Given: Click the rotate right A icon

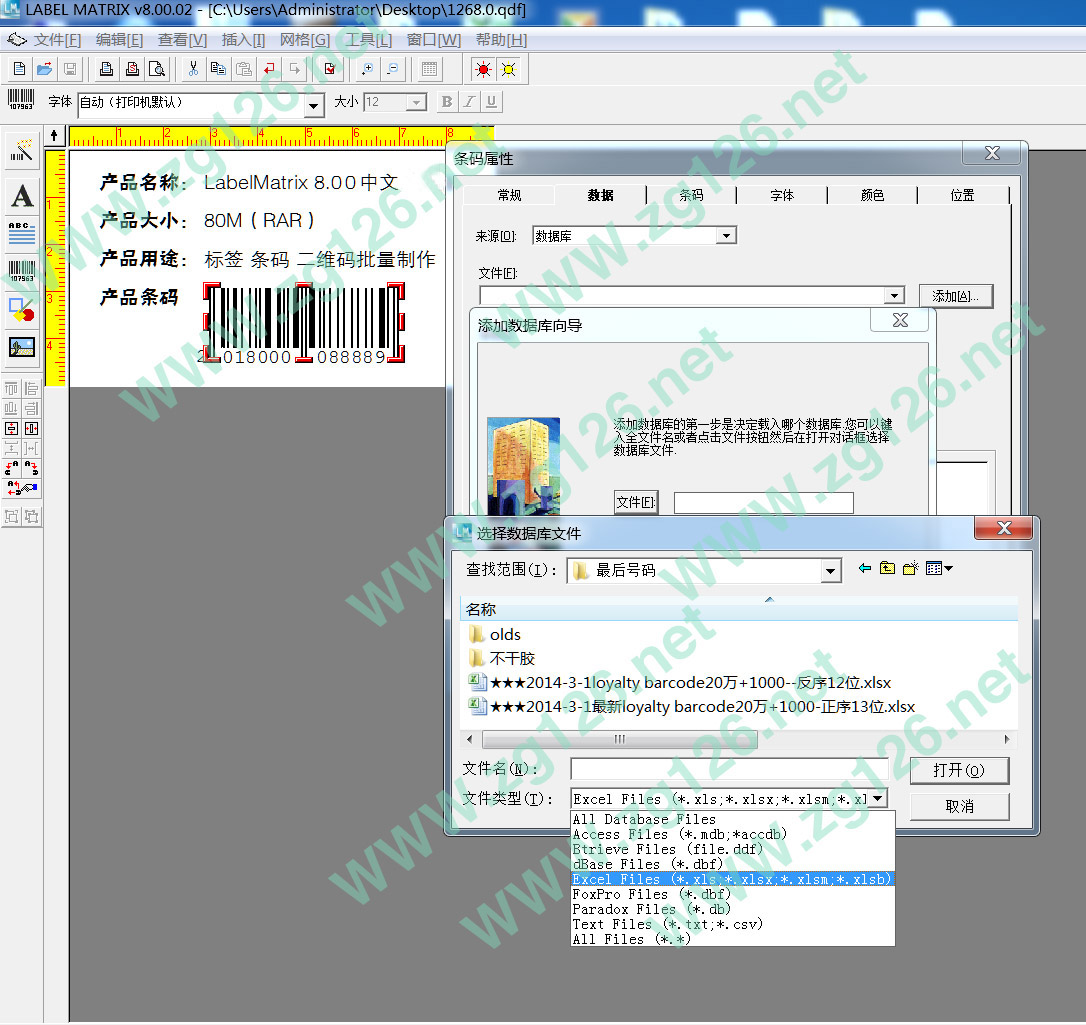Looking at the screenshot, I should [x=31, y=468].
